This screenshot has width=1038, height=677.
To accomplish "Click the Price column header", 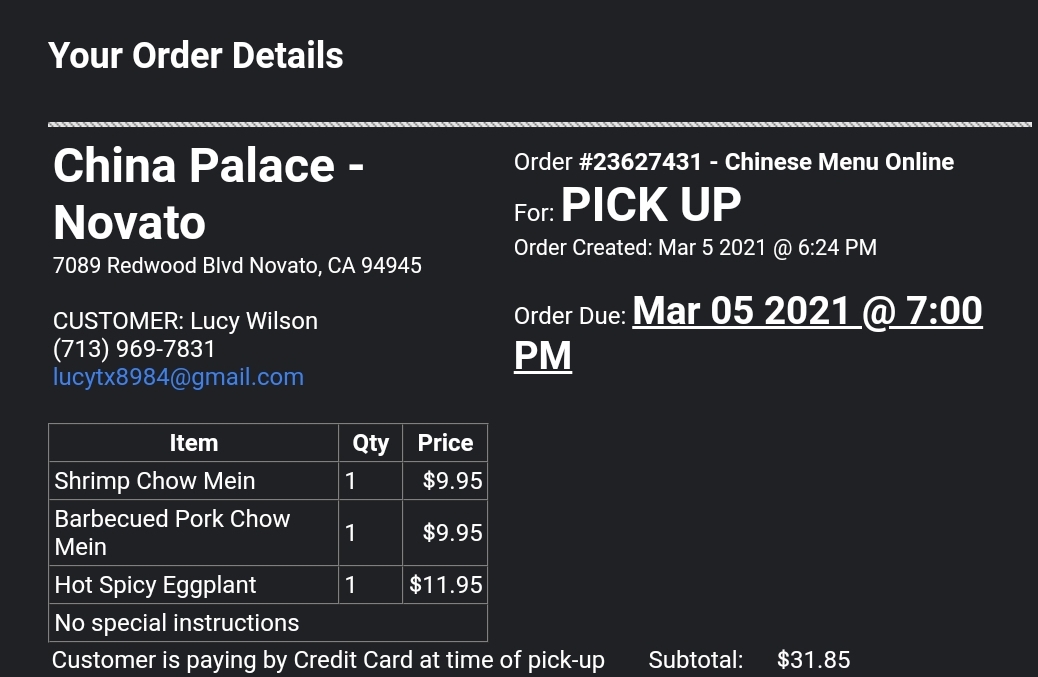I will pos(445,443).
